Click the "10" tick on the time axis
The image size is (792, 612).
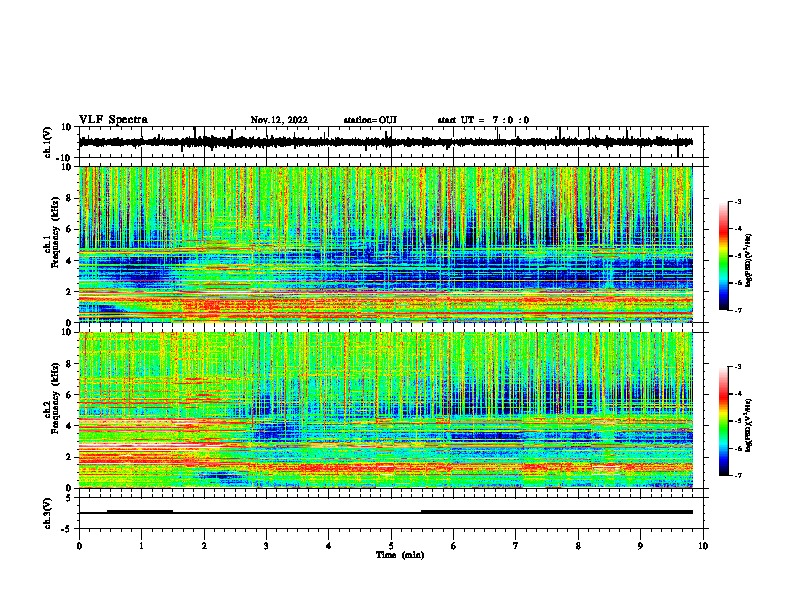point(703,546)
